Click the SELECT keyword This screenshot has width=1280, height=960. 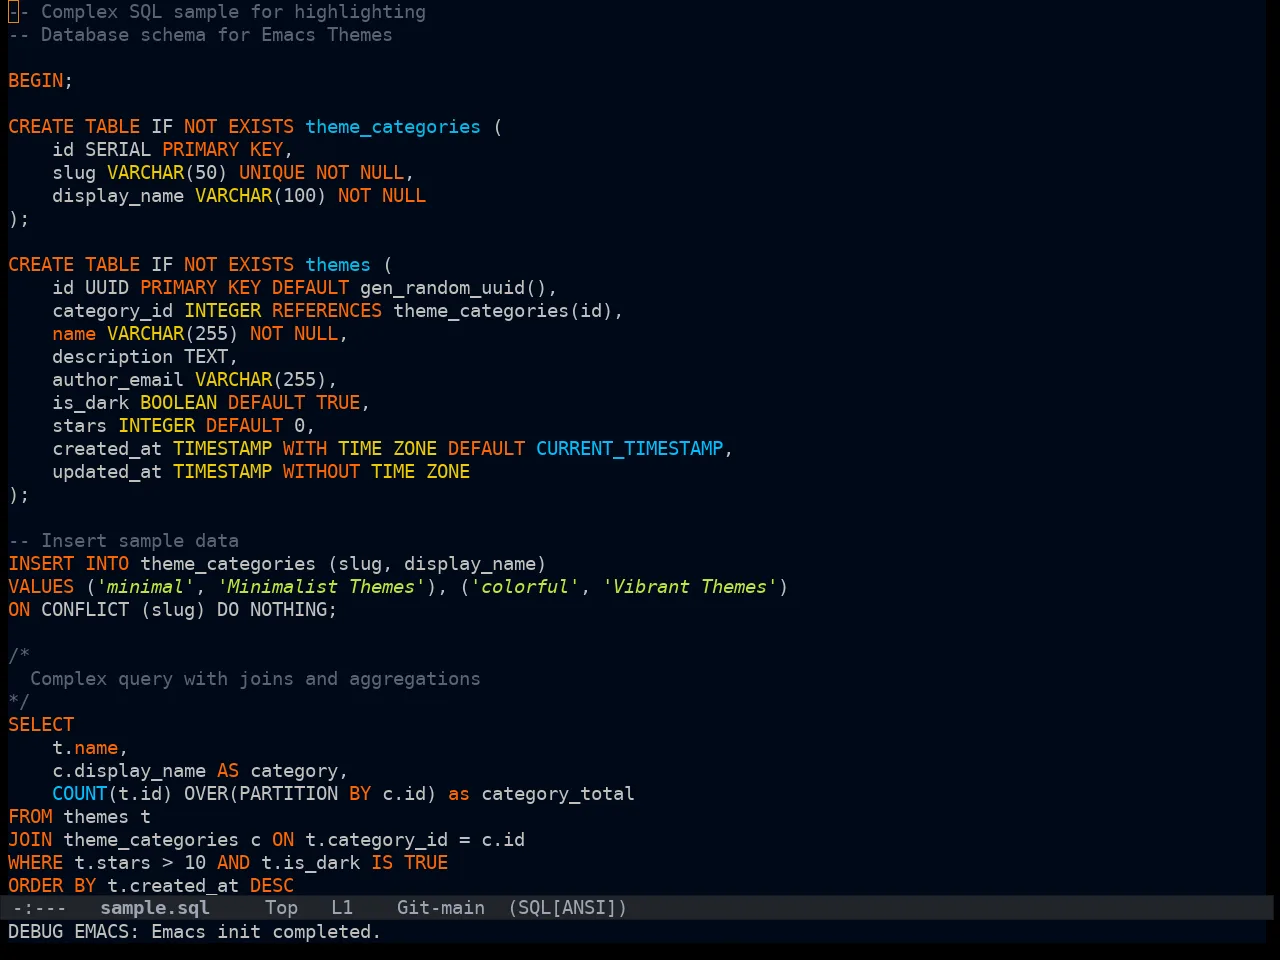click(41, 725)
